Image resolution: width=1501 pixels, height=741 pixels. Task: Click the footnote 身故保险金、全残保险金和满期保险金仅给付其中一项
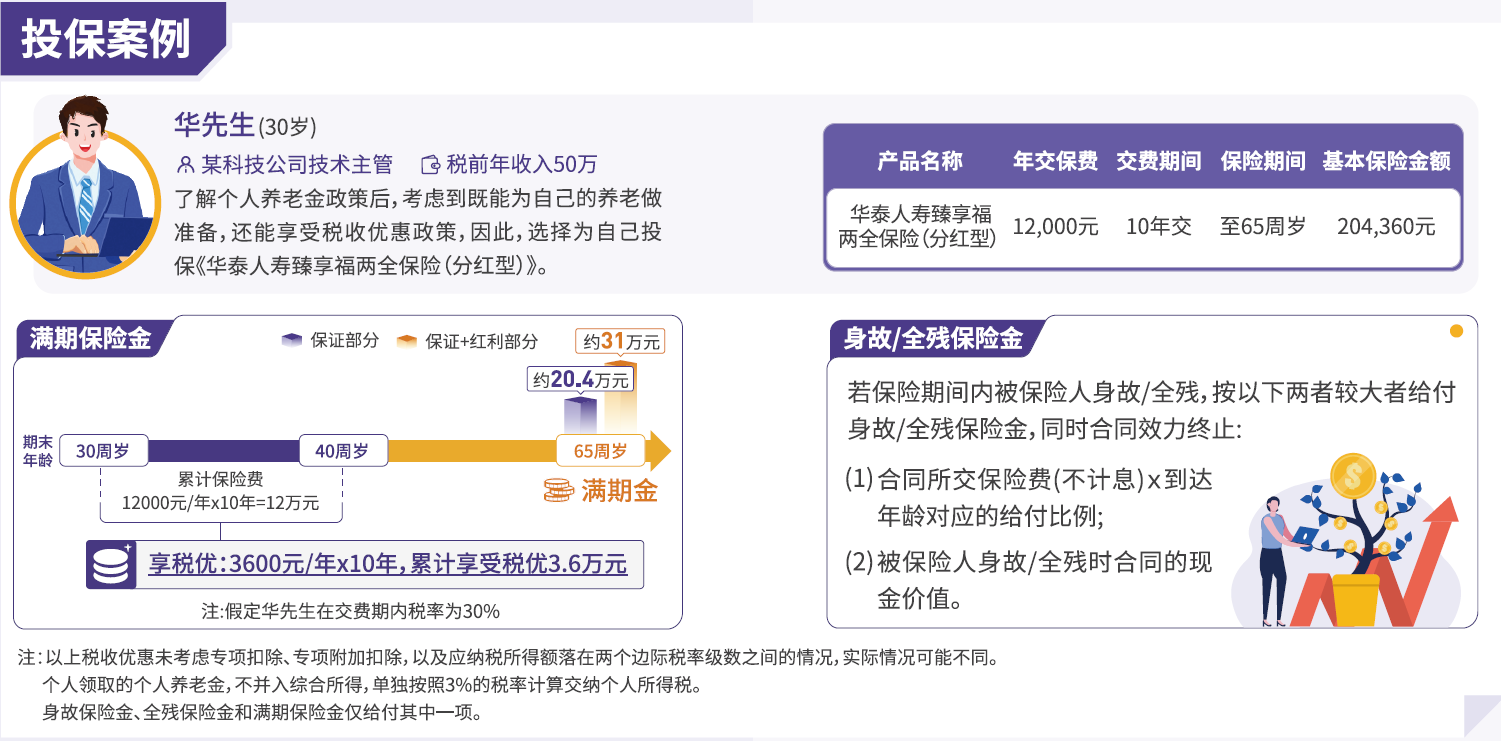click(x=263, y=713)
